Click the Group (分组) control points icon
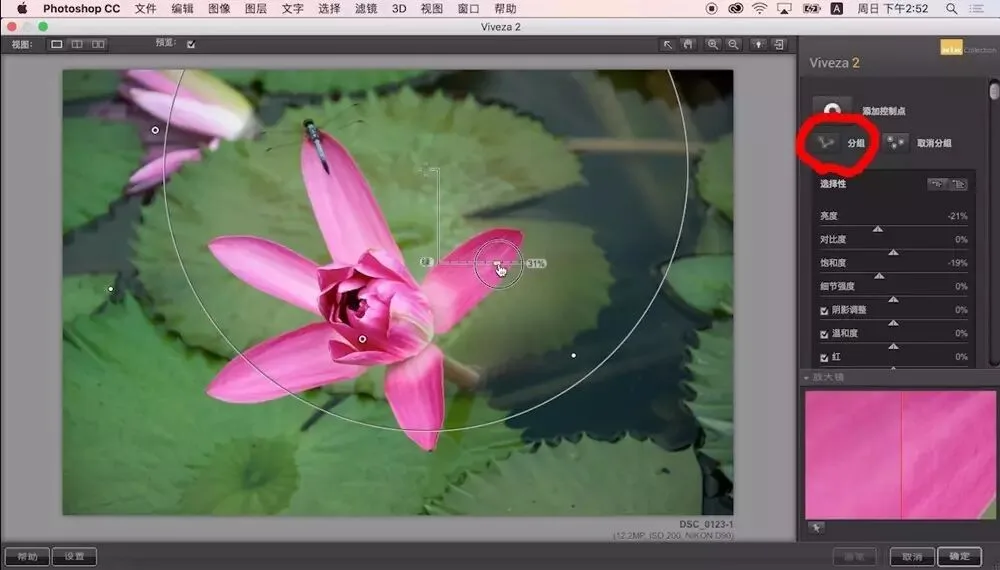 827,142
